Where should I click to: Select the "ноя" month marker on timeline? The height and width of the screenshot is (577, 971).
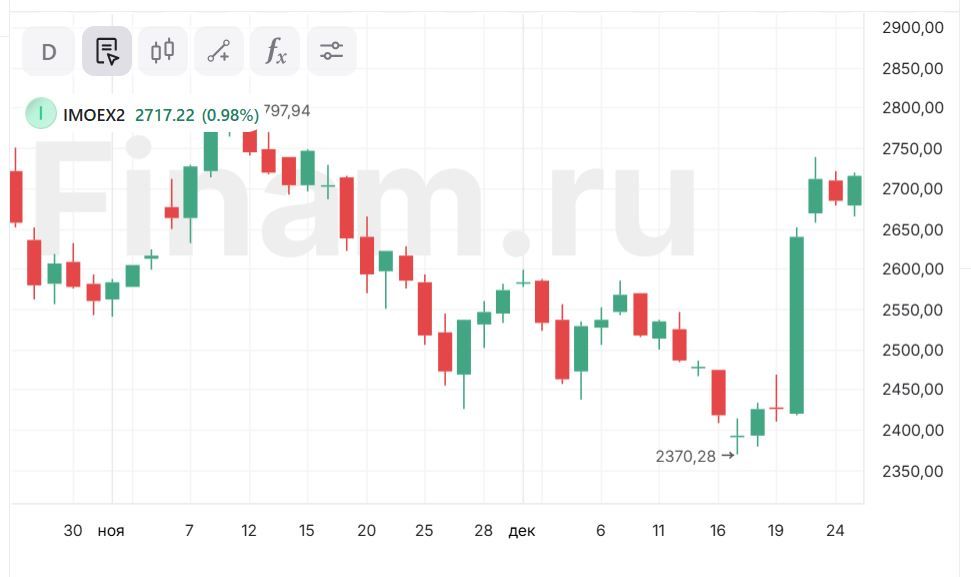coord(111,530)
